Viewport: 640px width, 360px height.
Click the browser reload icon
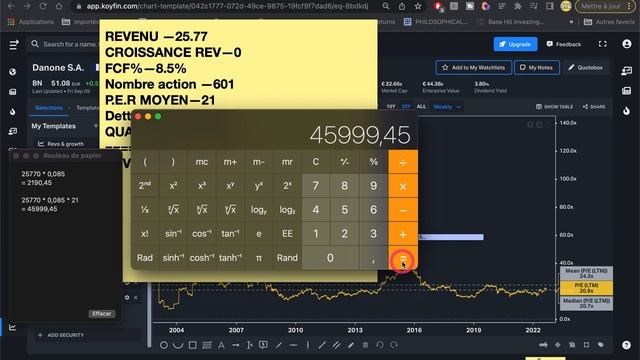click(43, 6)
